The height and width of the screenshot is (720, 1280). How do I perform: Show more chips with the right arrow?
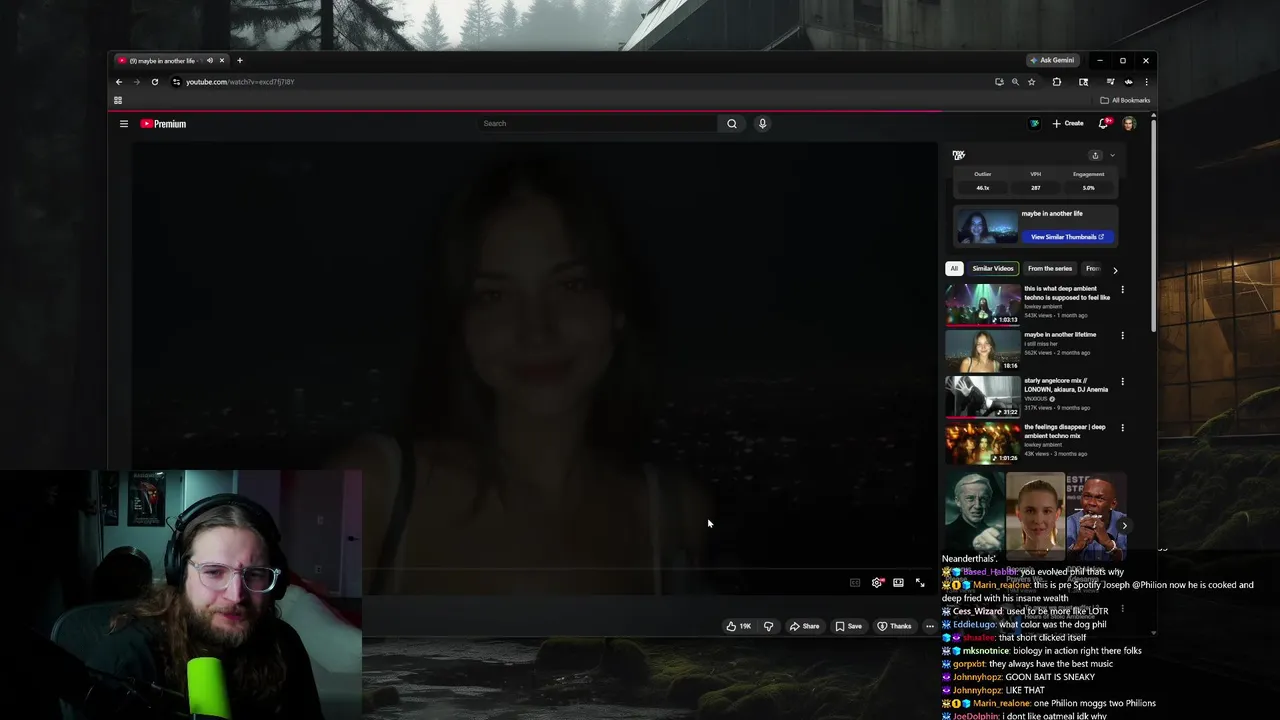pyautogui.click(x=1115, y=269)
